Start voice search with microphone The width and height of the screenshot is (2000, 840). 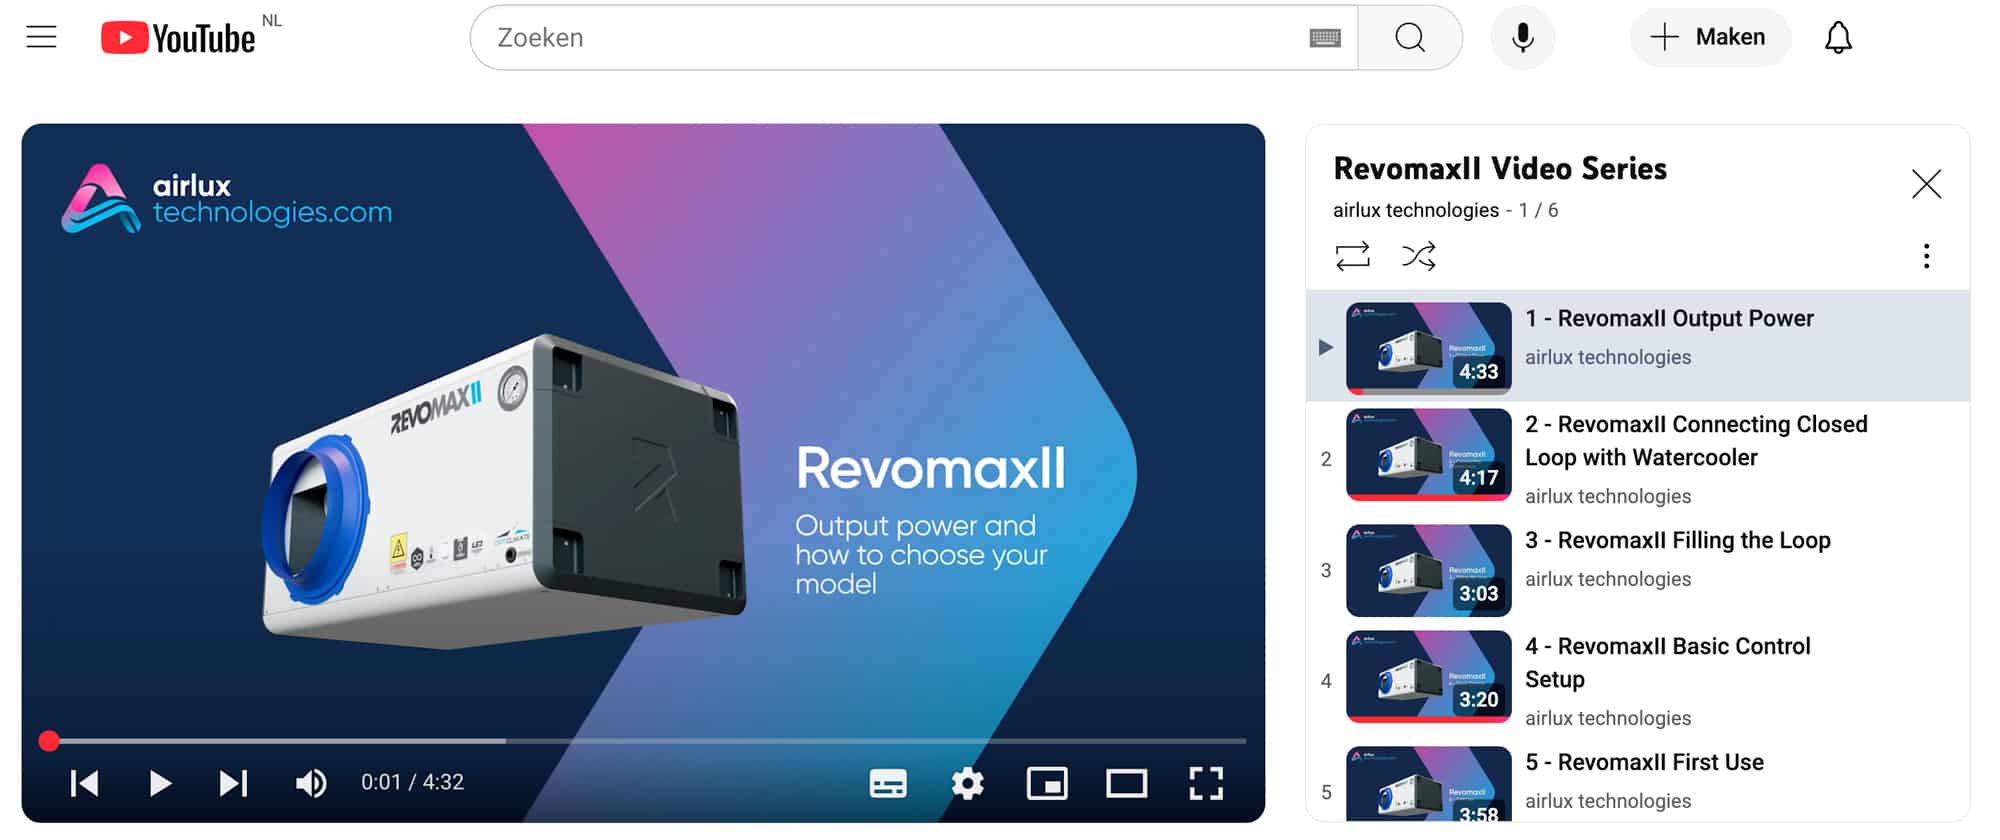tap(1522, 38)
